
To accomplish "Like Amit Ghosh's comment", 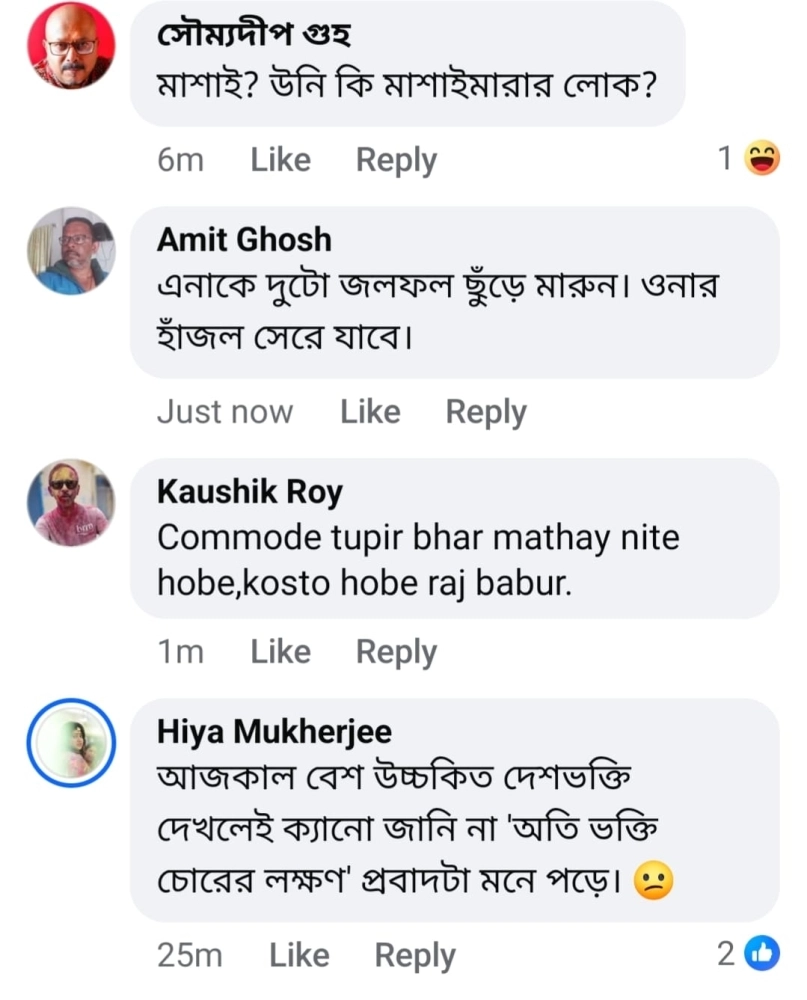I will 370,412.
